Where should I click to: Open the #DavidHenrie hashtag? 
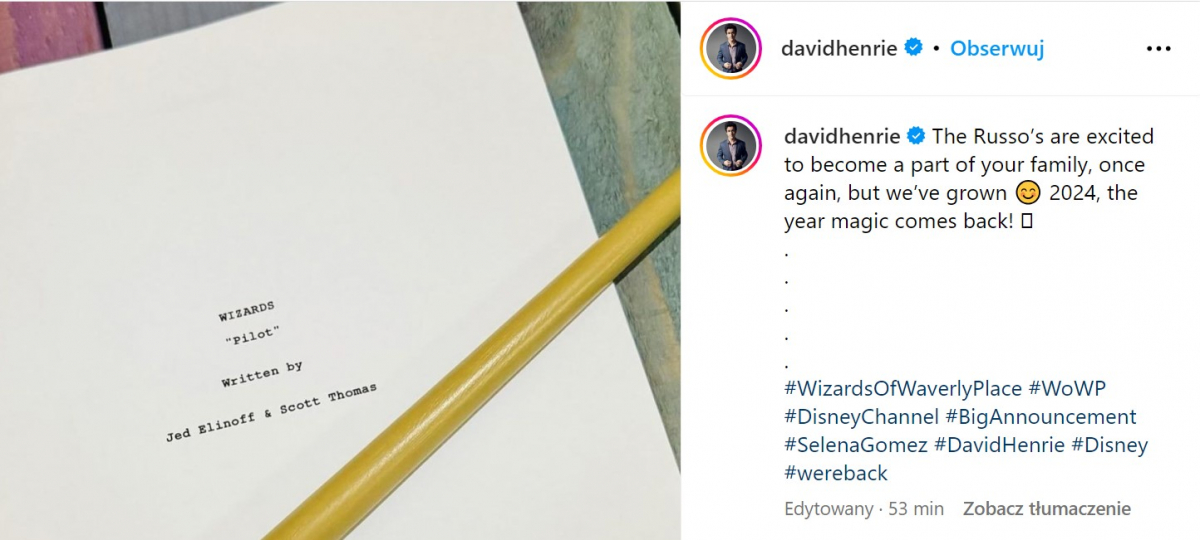pos(1000,445)
